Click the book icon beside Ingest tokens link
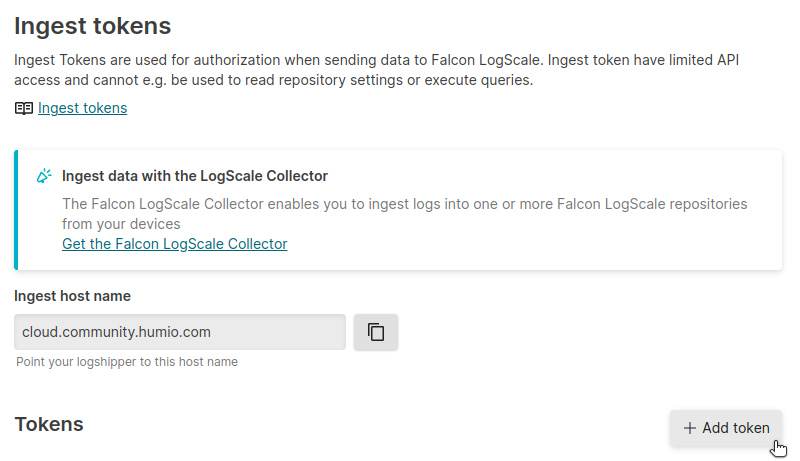This screenshot has height=461, width=800. pyautogui.click(x=23, y=108)
